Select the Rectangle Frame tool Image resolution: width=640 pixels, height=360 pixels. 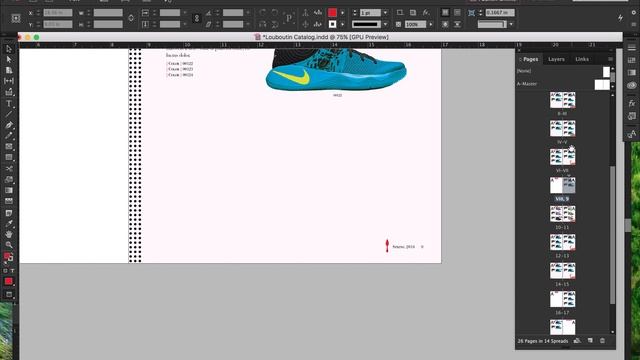(9, 147)
